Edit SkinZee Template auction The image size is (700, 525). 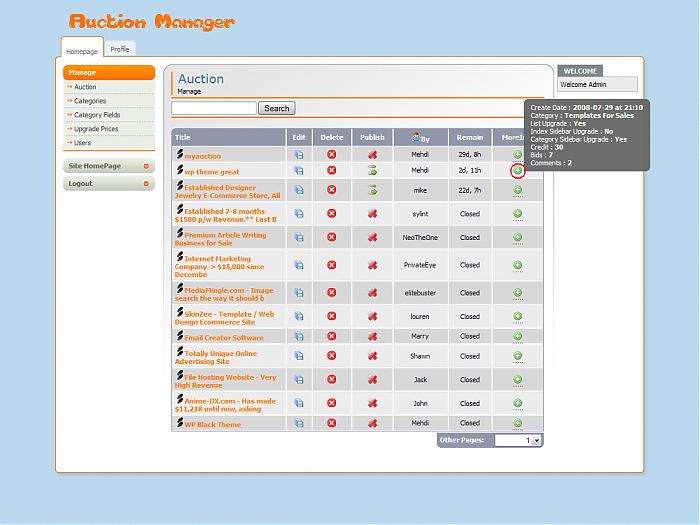[x=299, y=317]
